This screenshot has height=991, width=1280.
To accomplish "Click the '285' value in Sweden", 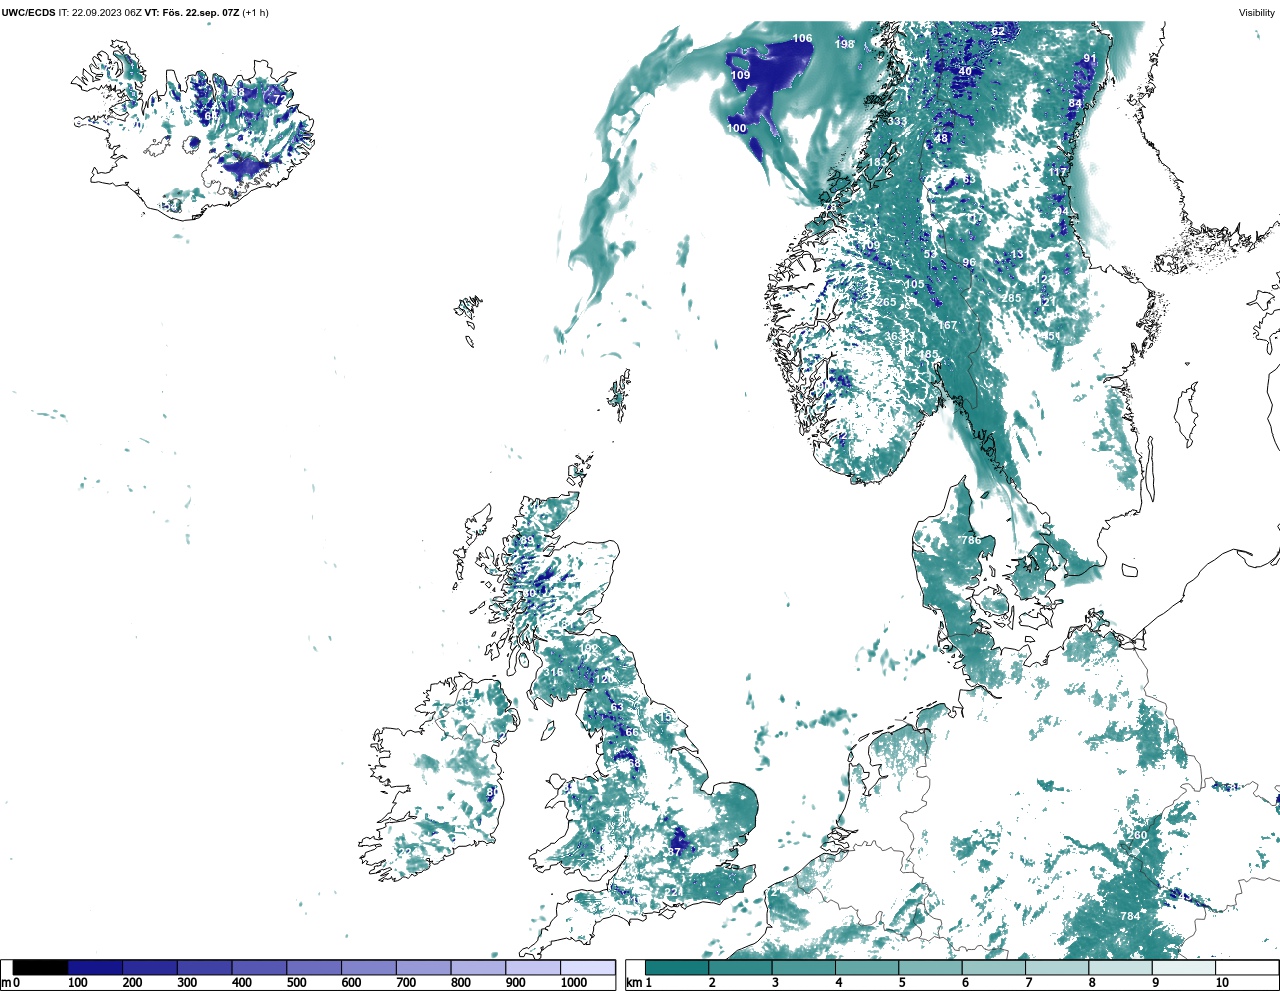I will 1012,299.
